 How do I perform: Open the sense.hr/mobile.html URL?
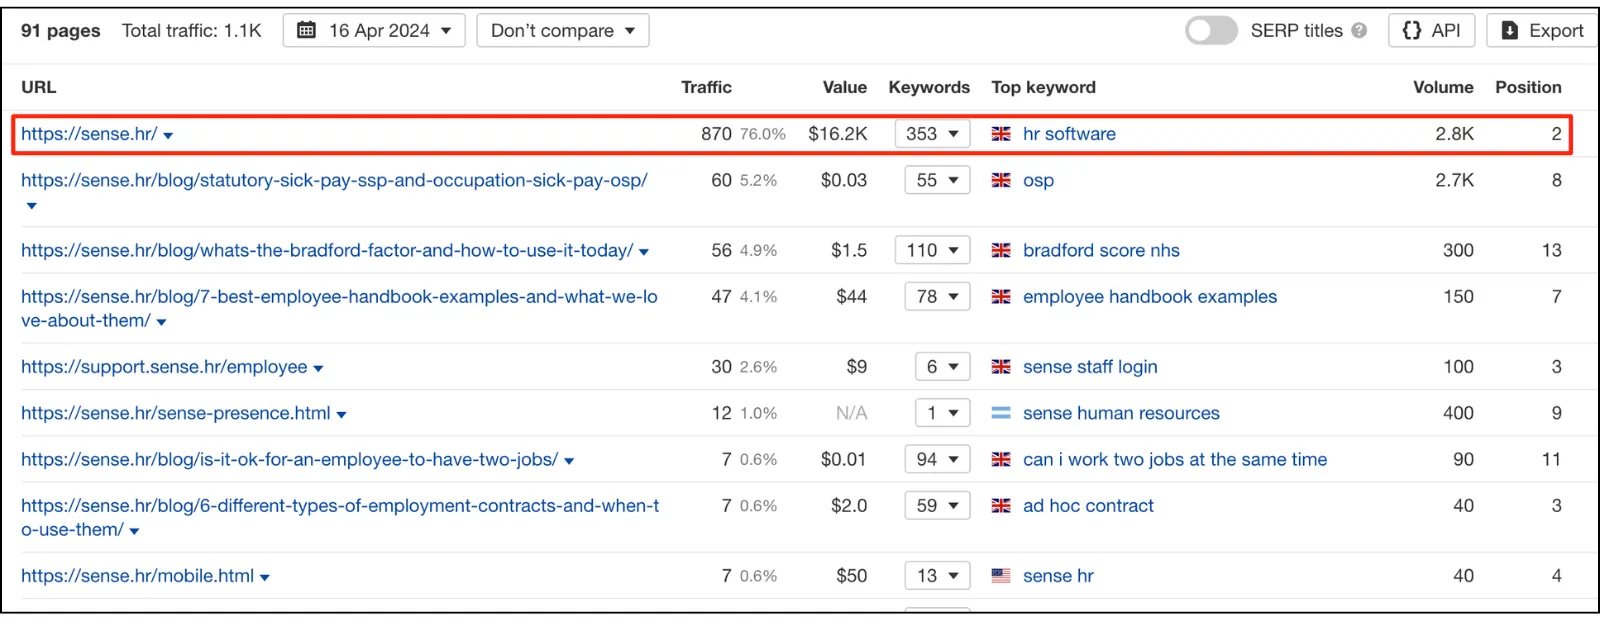click(137, 576)
